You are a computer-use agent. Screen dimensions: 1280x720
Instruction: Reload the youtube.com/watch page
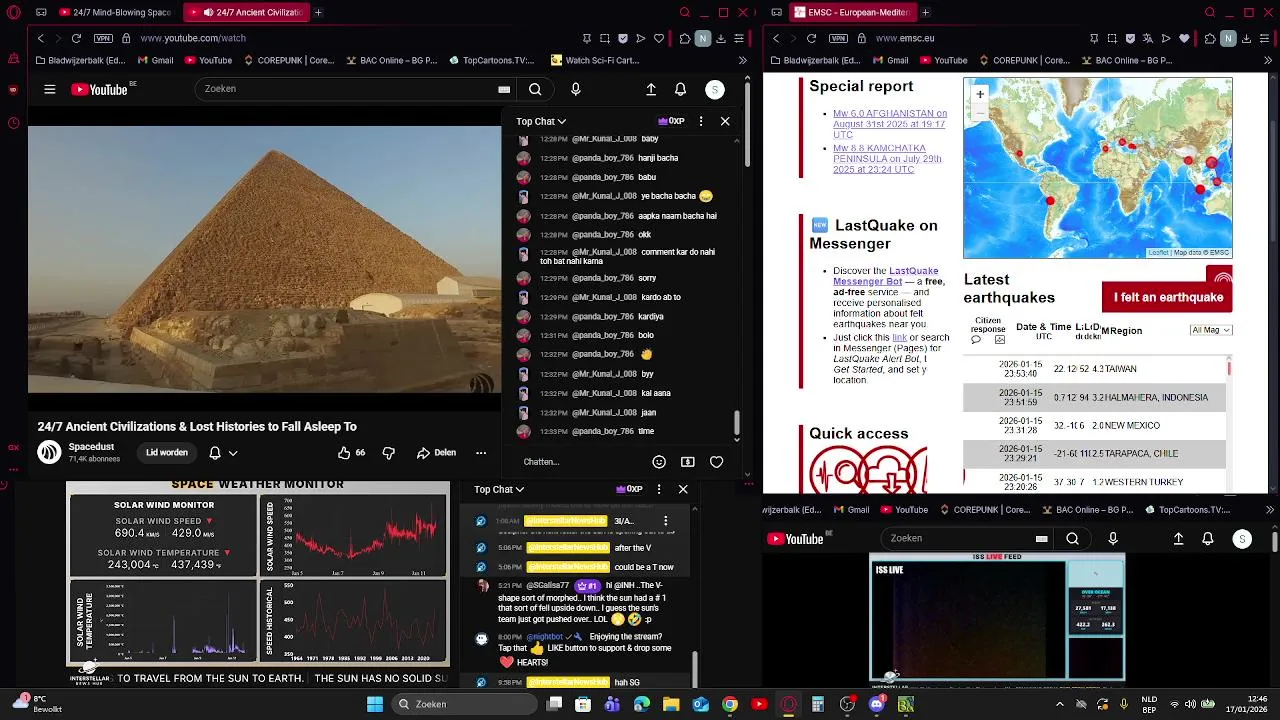(x=76, y=38)
